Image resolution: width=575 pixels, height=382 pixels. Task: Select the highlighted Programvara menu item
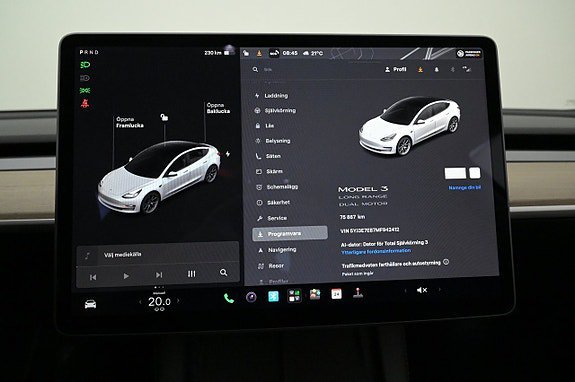tap(290, 234)
